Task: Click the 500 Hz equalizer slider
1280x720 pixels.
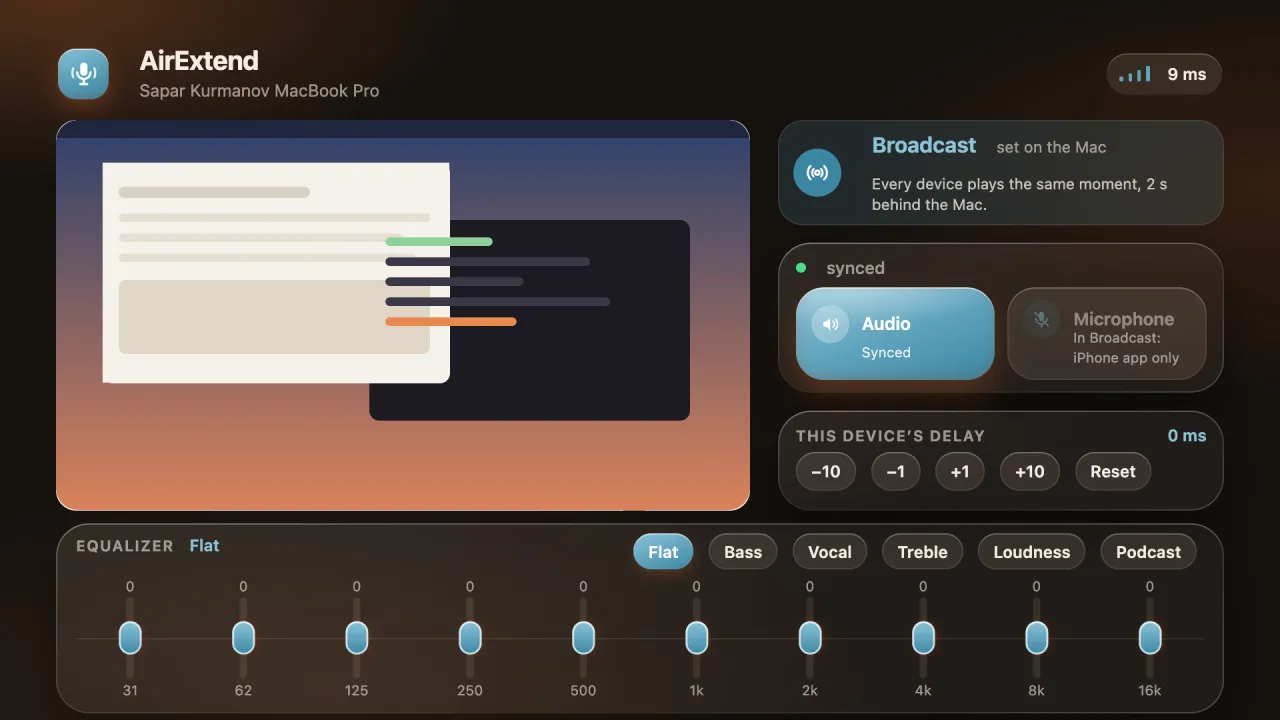Action: [583, 638]
